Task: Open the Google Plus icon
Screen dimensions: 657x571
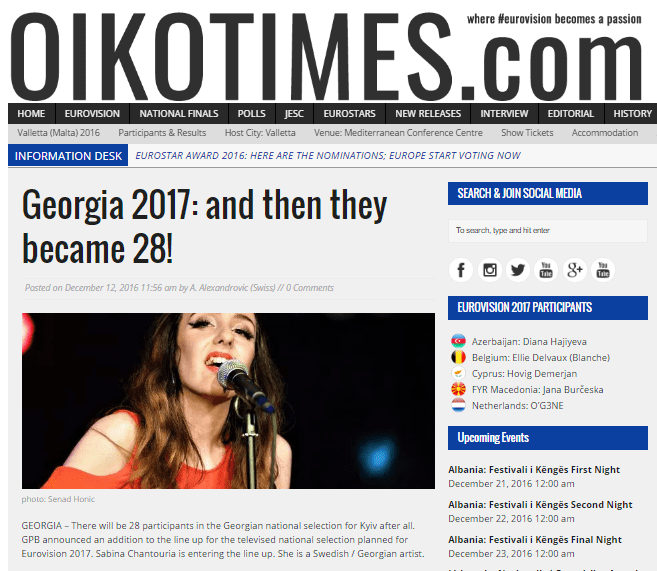Action: [574, 270]
